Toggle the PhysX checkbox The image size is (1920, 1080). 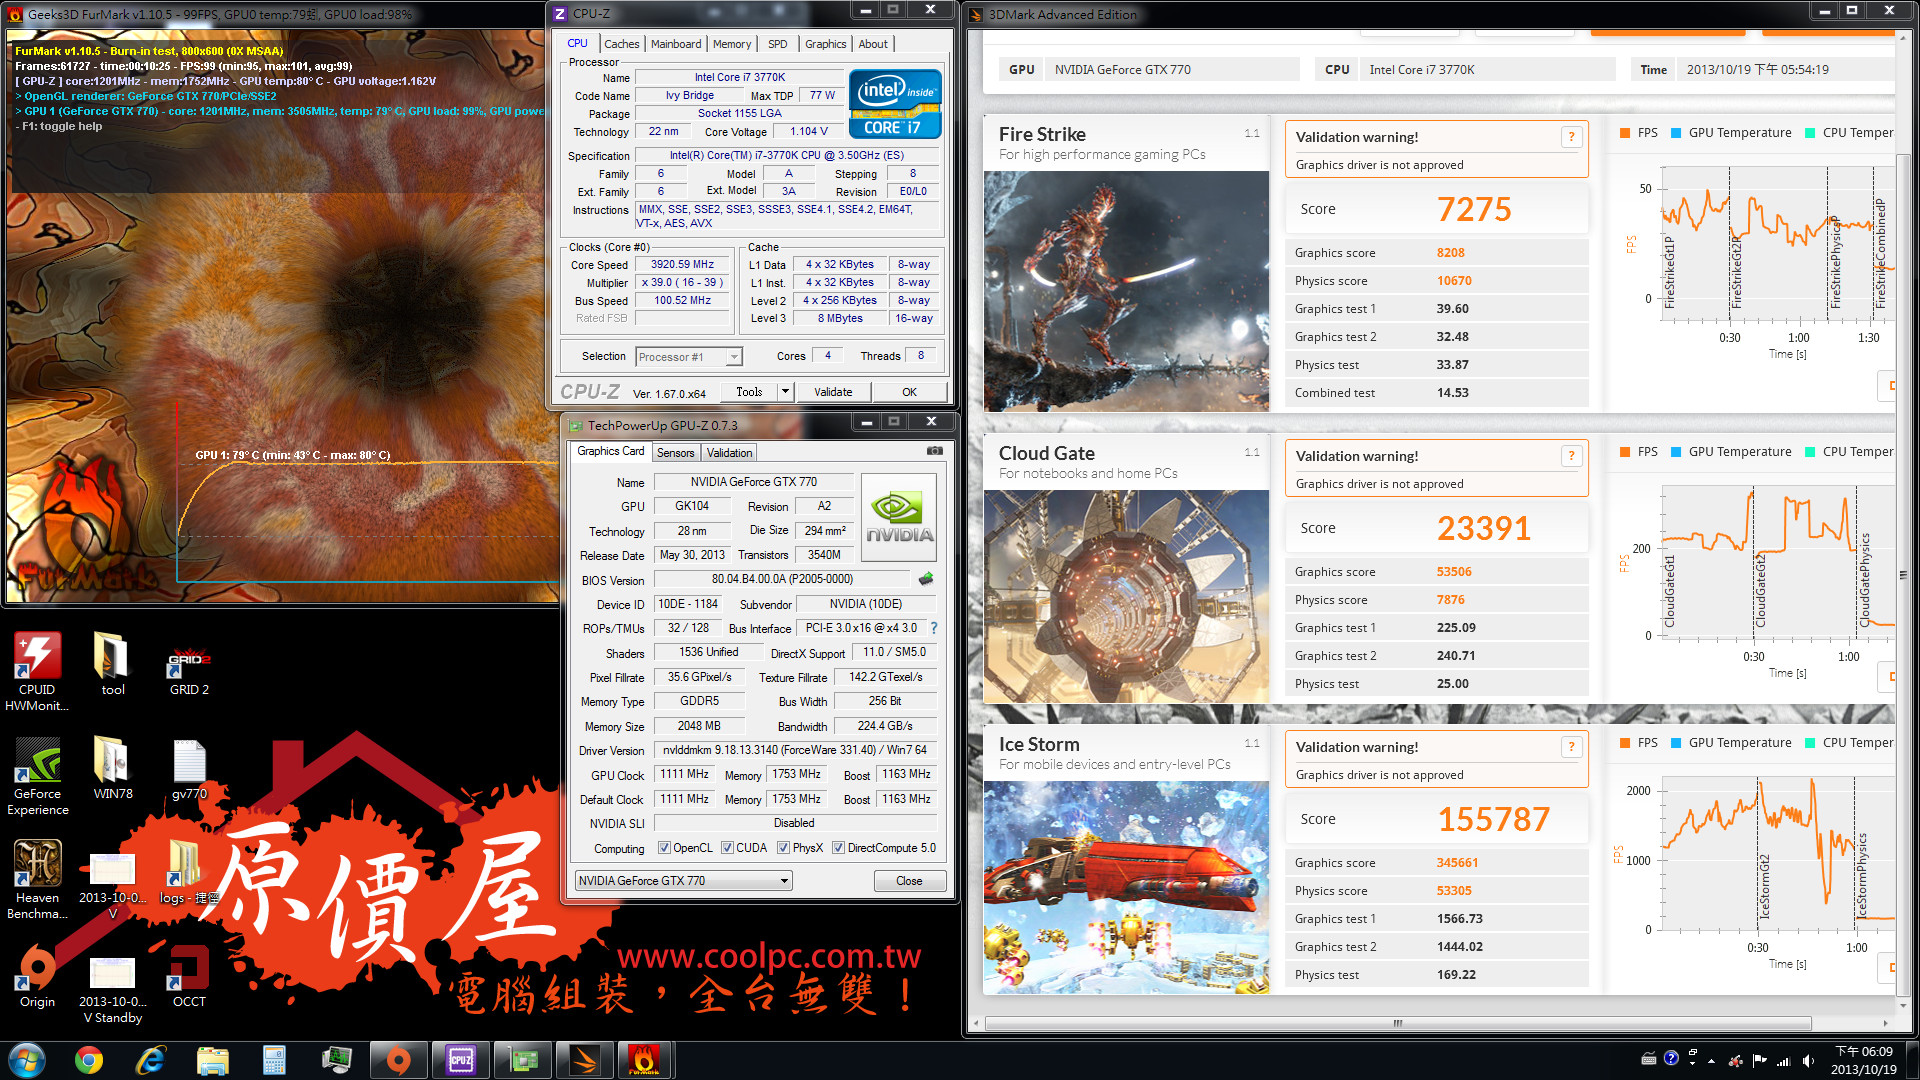coord(783,848)
